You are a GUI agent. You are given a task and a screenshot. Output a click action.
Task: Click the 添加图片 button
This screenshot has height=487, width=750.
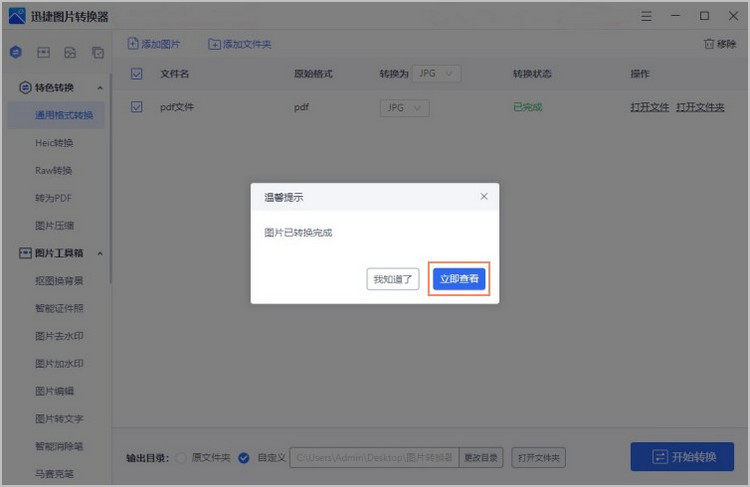(x=154, y=44)
